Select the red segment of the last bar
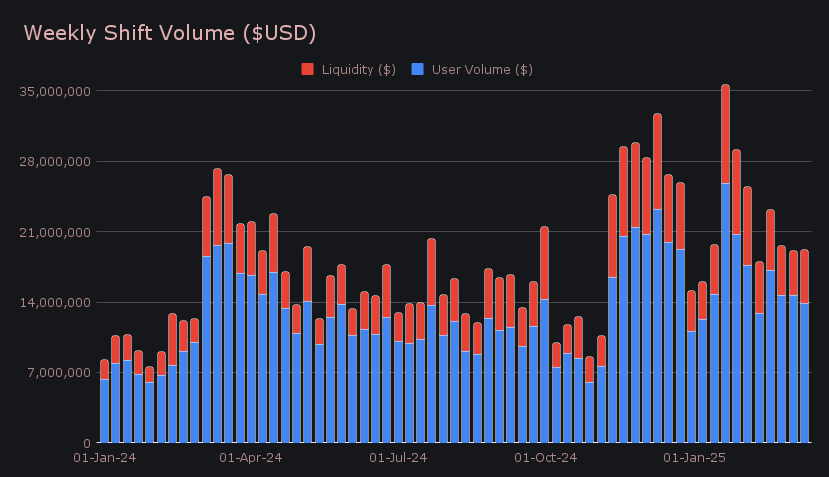The height and width of the screenshot is (477, 829). tap(804, 276)
